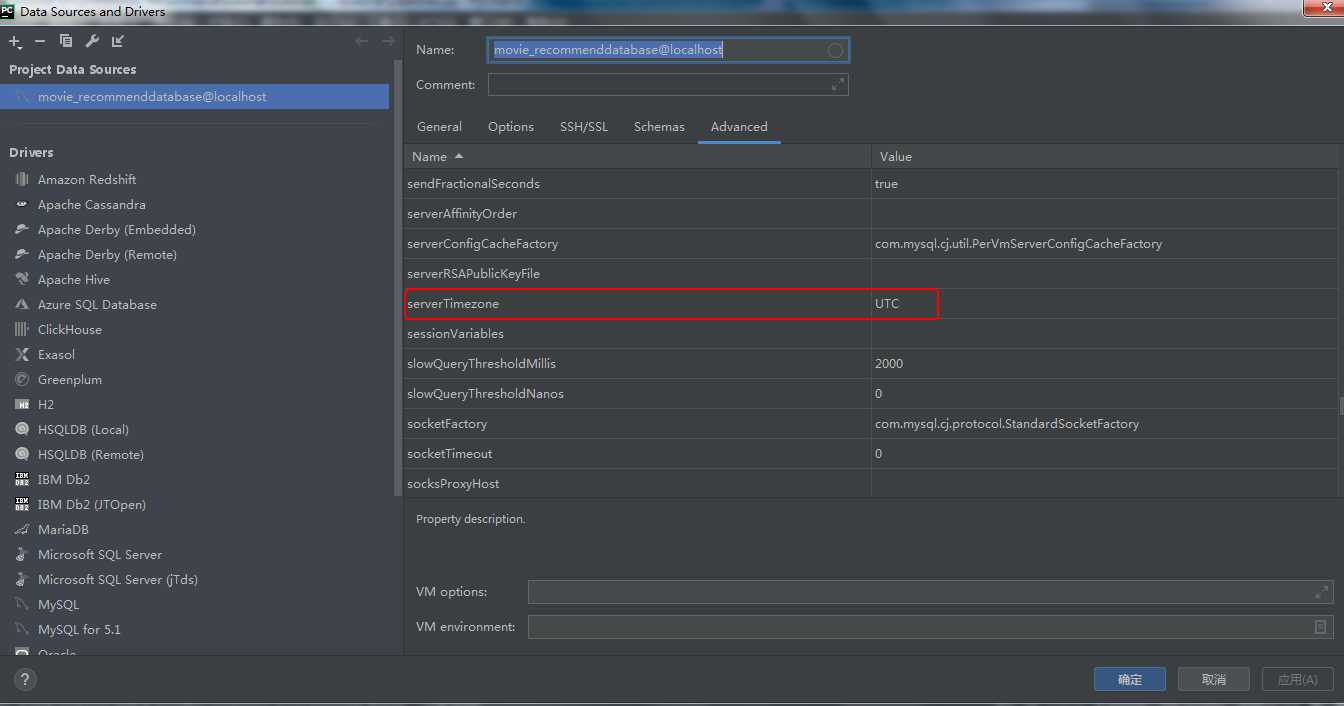1344x706 pixels.
Task: Edit the serverTimezone value UTC
Action: click(1104, 304)
